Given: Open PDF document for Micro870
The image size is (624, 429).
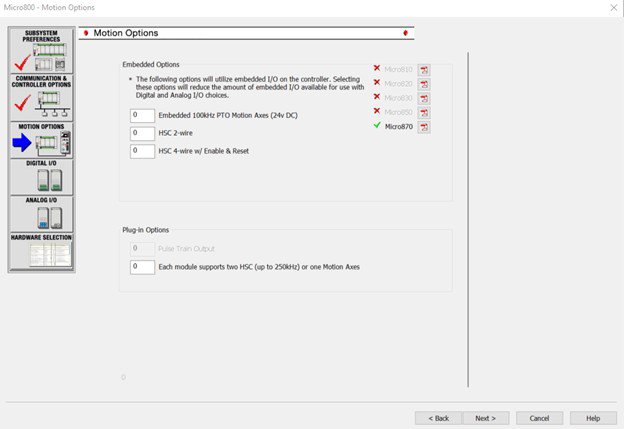Looking at the screenshot, I should pos(424,127).
